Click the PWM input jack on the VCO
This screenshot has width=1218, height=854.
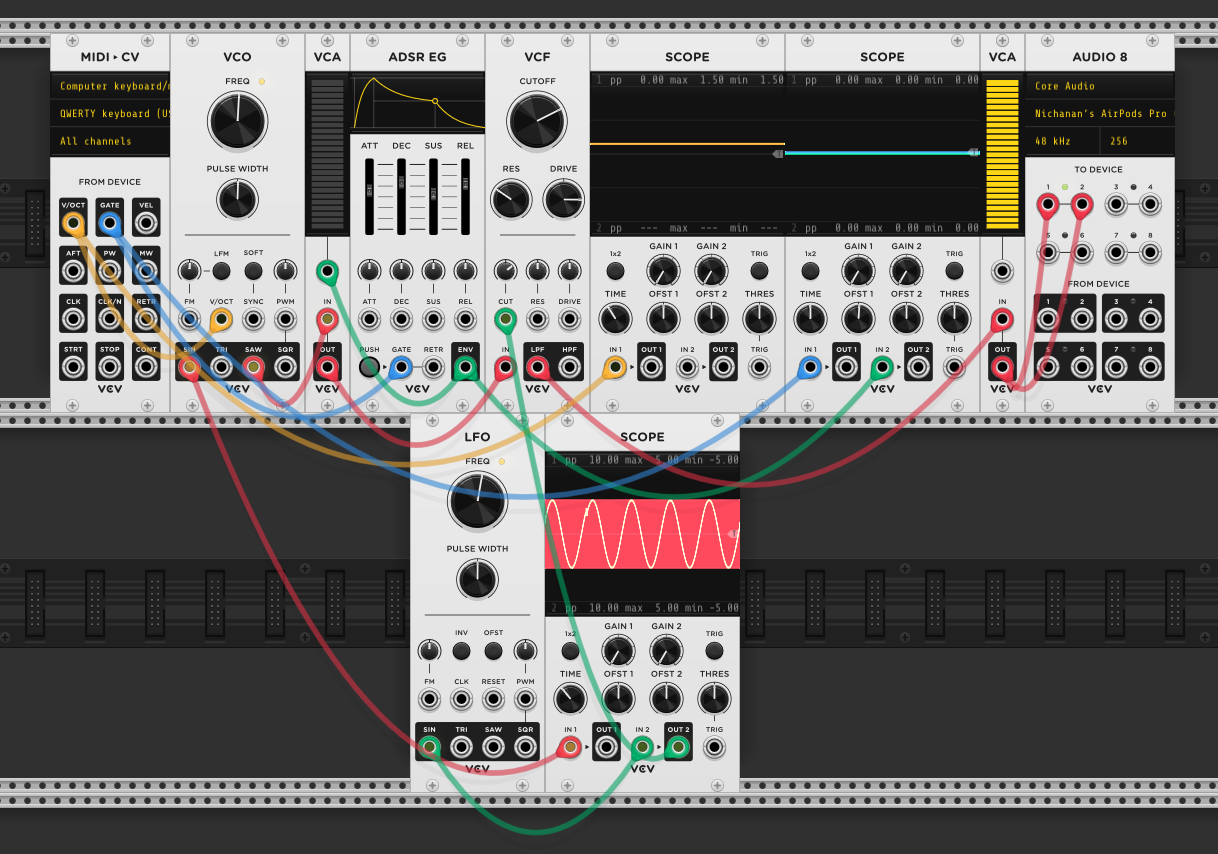pyautogui.click(x=286, y=319)
